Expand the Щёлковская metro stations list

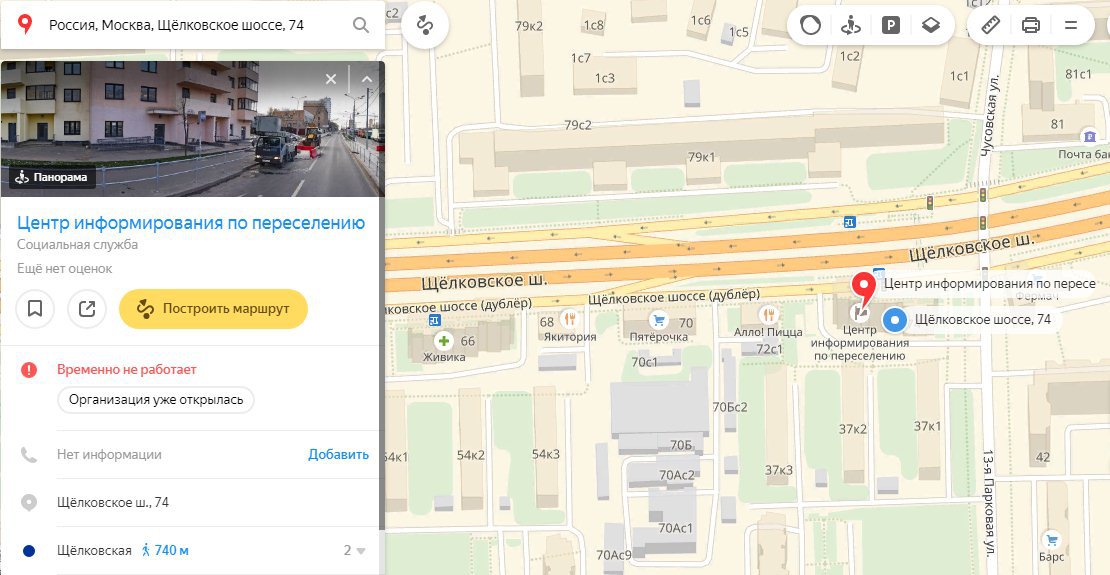click(x=355, y=550)
